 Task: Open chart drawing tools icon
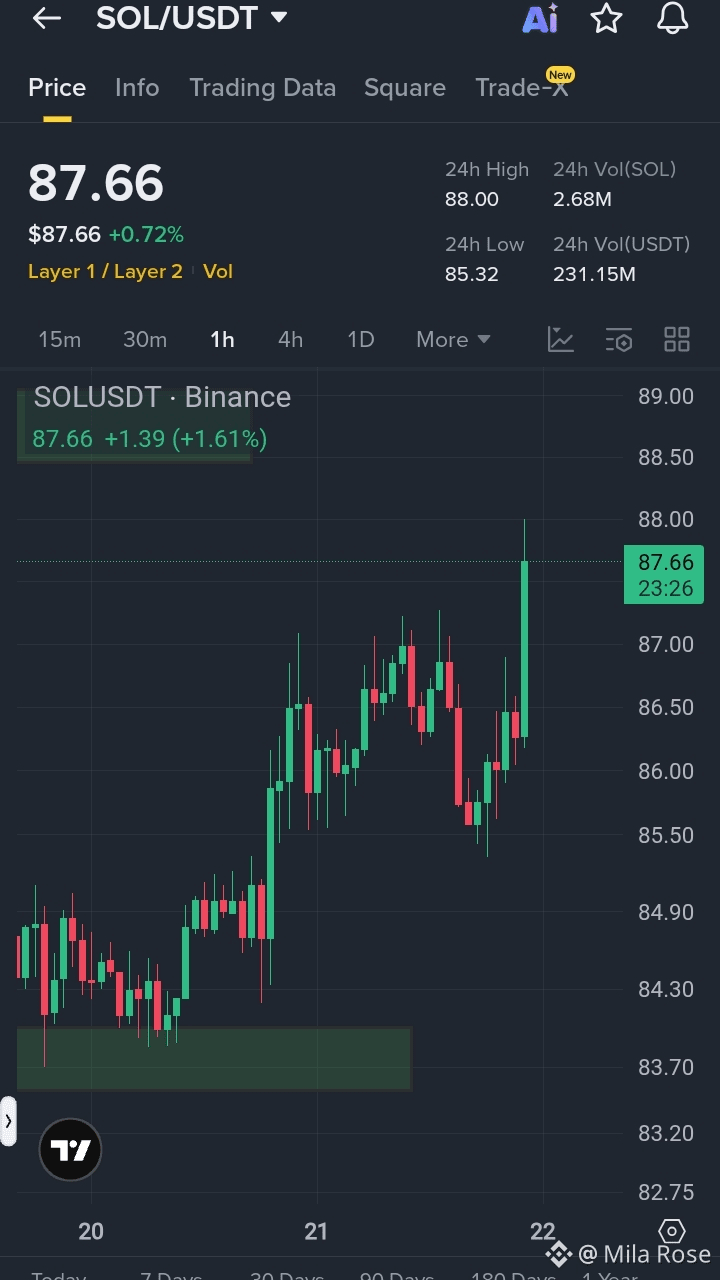(561, 340)
